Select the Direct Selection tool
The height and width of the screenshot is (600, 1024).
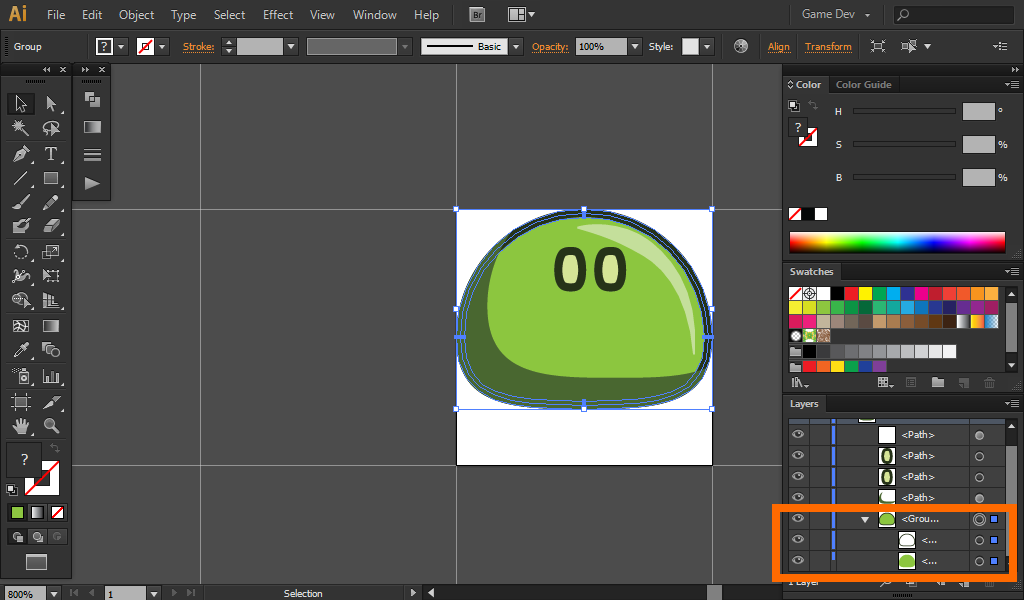point(51,103)
